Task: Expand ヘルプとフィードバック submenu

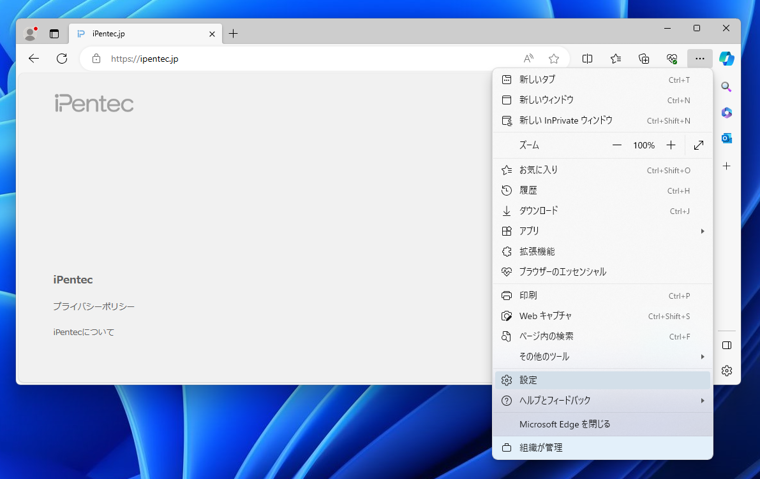Action: pos(602,400)
